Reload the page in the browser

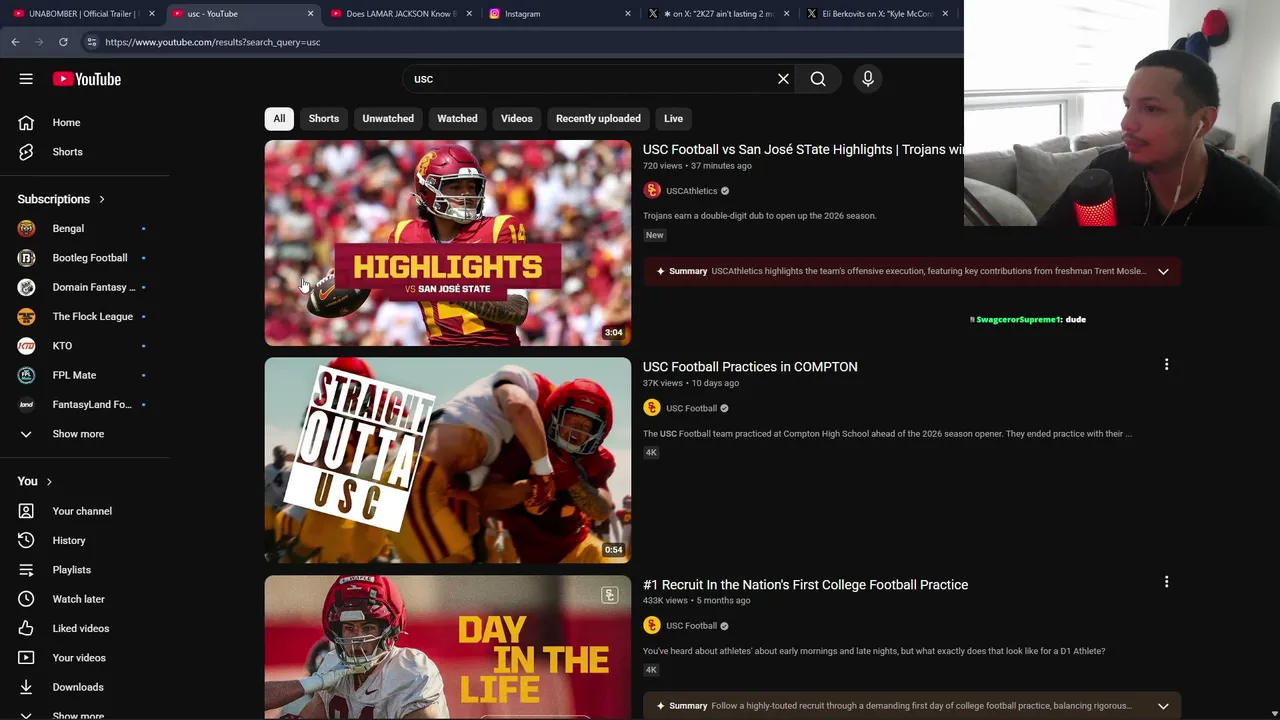(63, 42)
